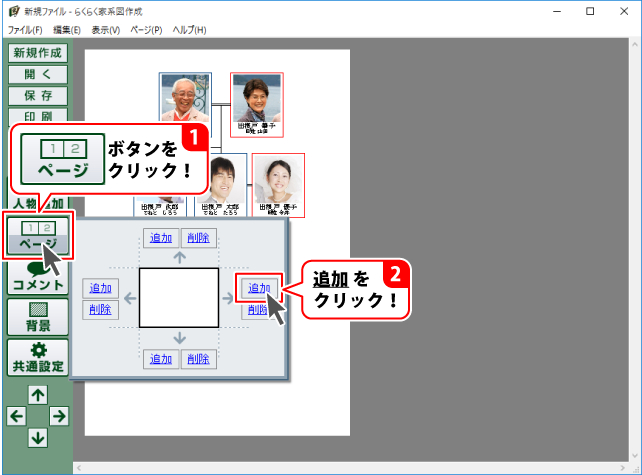Click the 開く (Open) button
Screen dimensions: 642x475
click(38, 75)
